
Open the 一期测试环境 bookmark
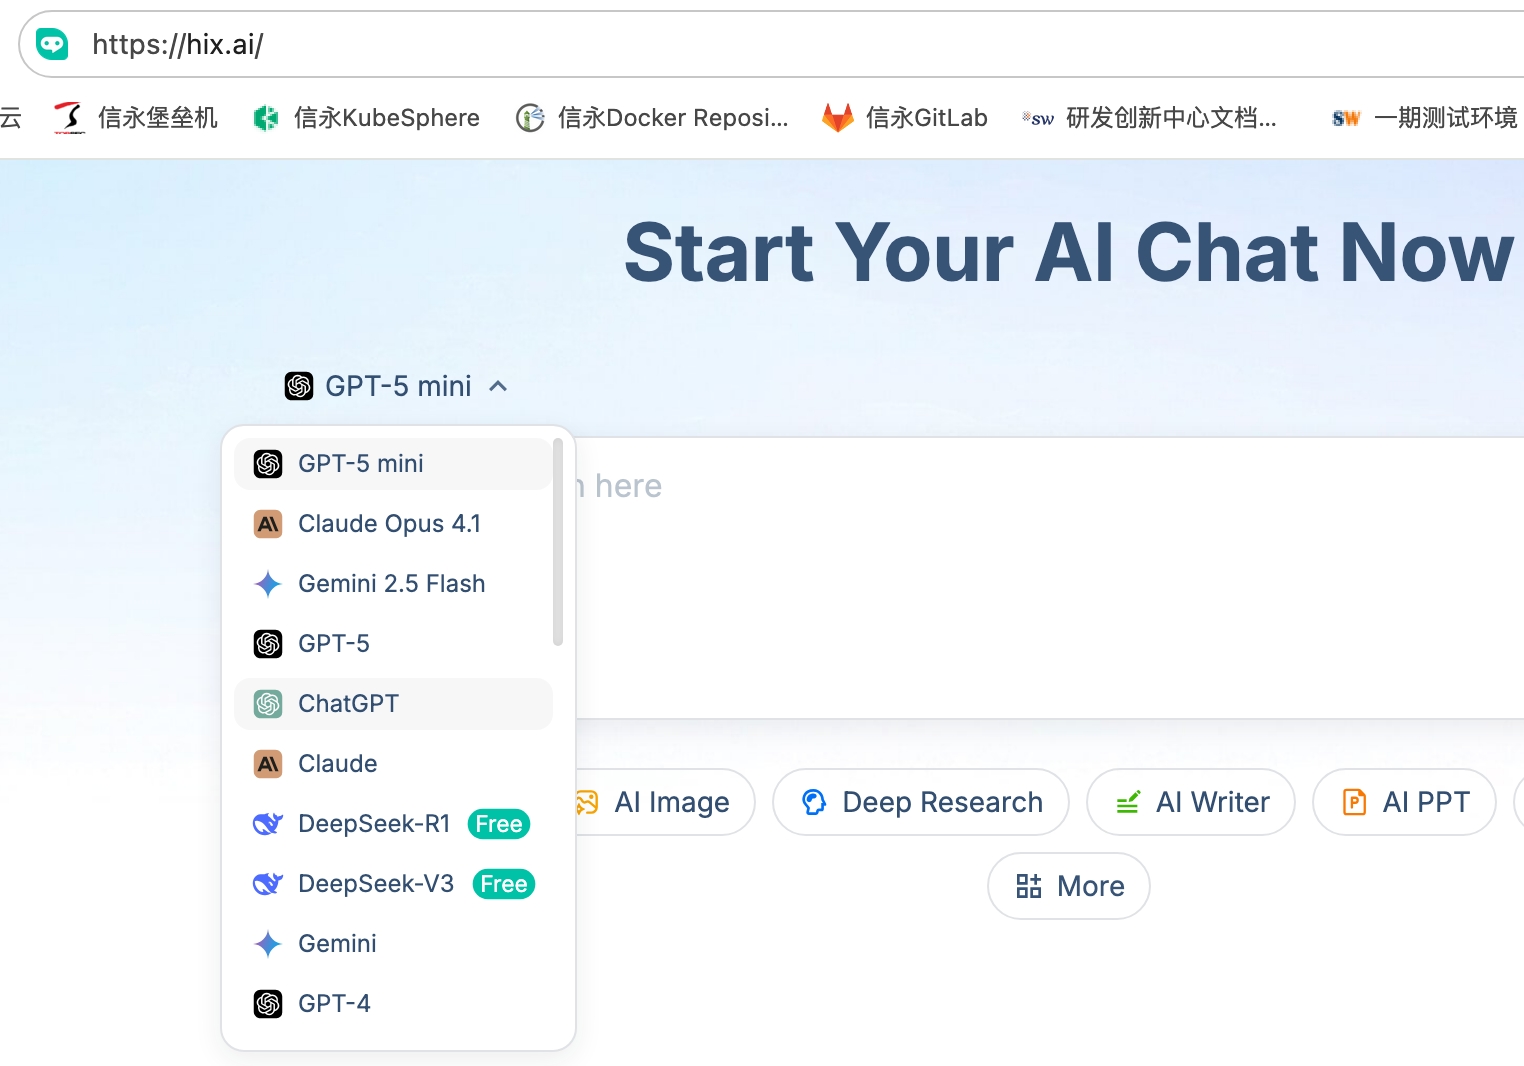tap(1426, 118)
